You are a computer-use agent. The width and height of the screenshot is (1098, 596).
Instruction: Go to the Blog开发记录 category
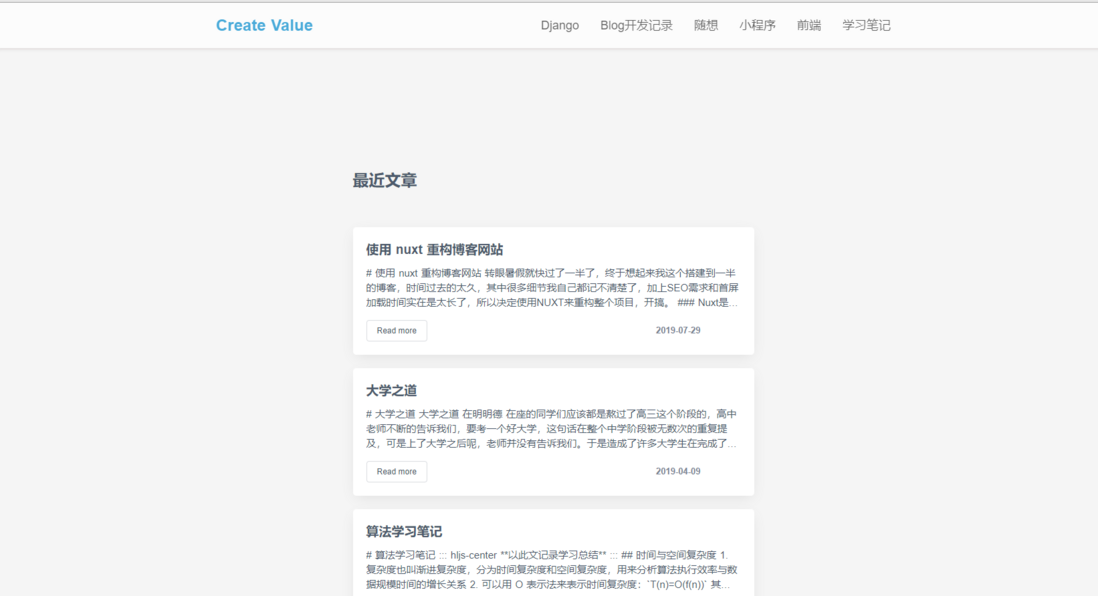(x=636, y=25)
